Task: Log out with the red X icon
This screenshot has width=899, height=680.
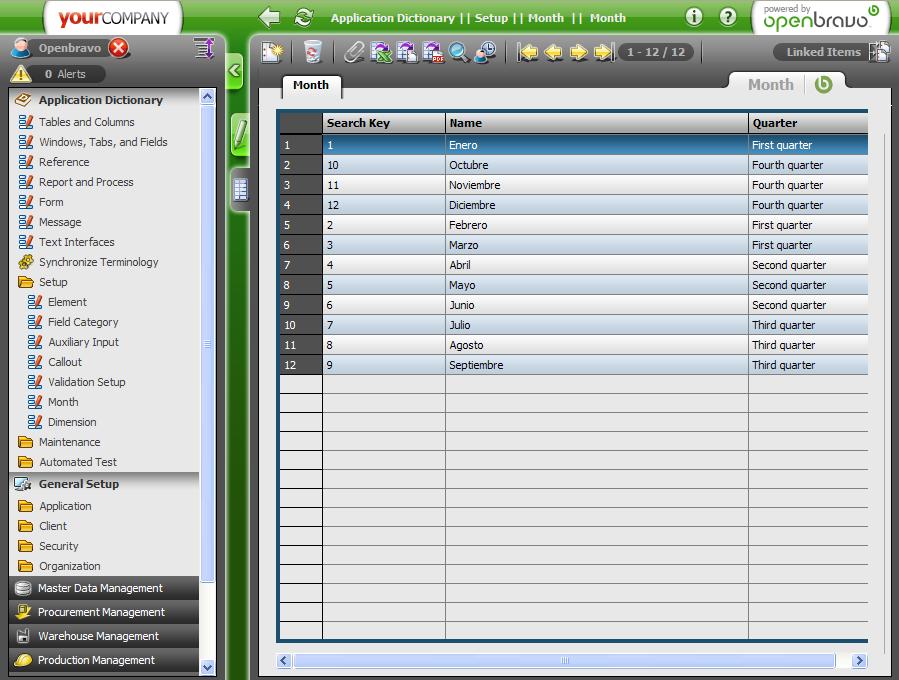Action: [x=119, y=48]
